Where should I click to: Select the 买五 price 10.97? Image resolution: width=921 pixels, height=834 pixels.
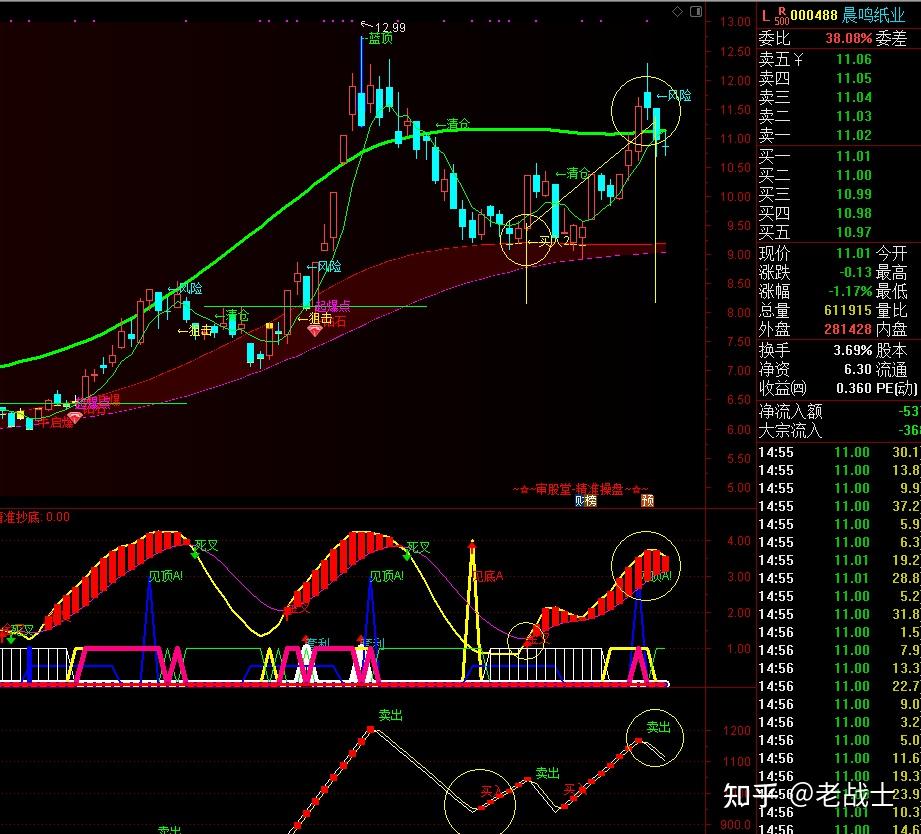pyautogui.click(x=854, y=233)
